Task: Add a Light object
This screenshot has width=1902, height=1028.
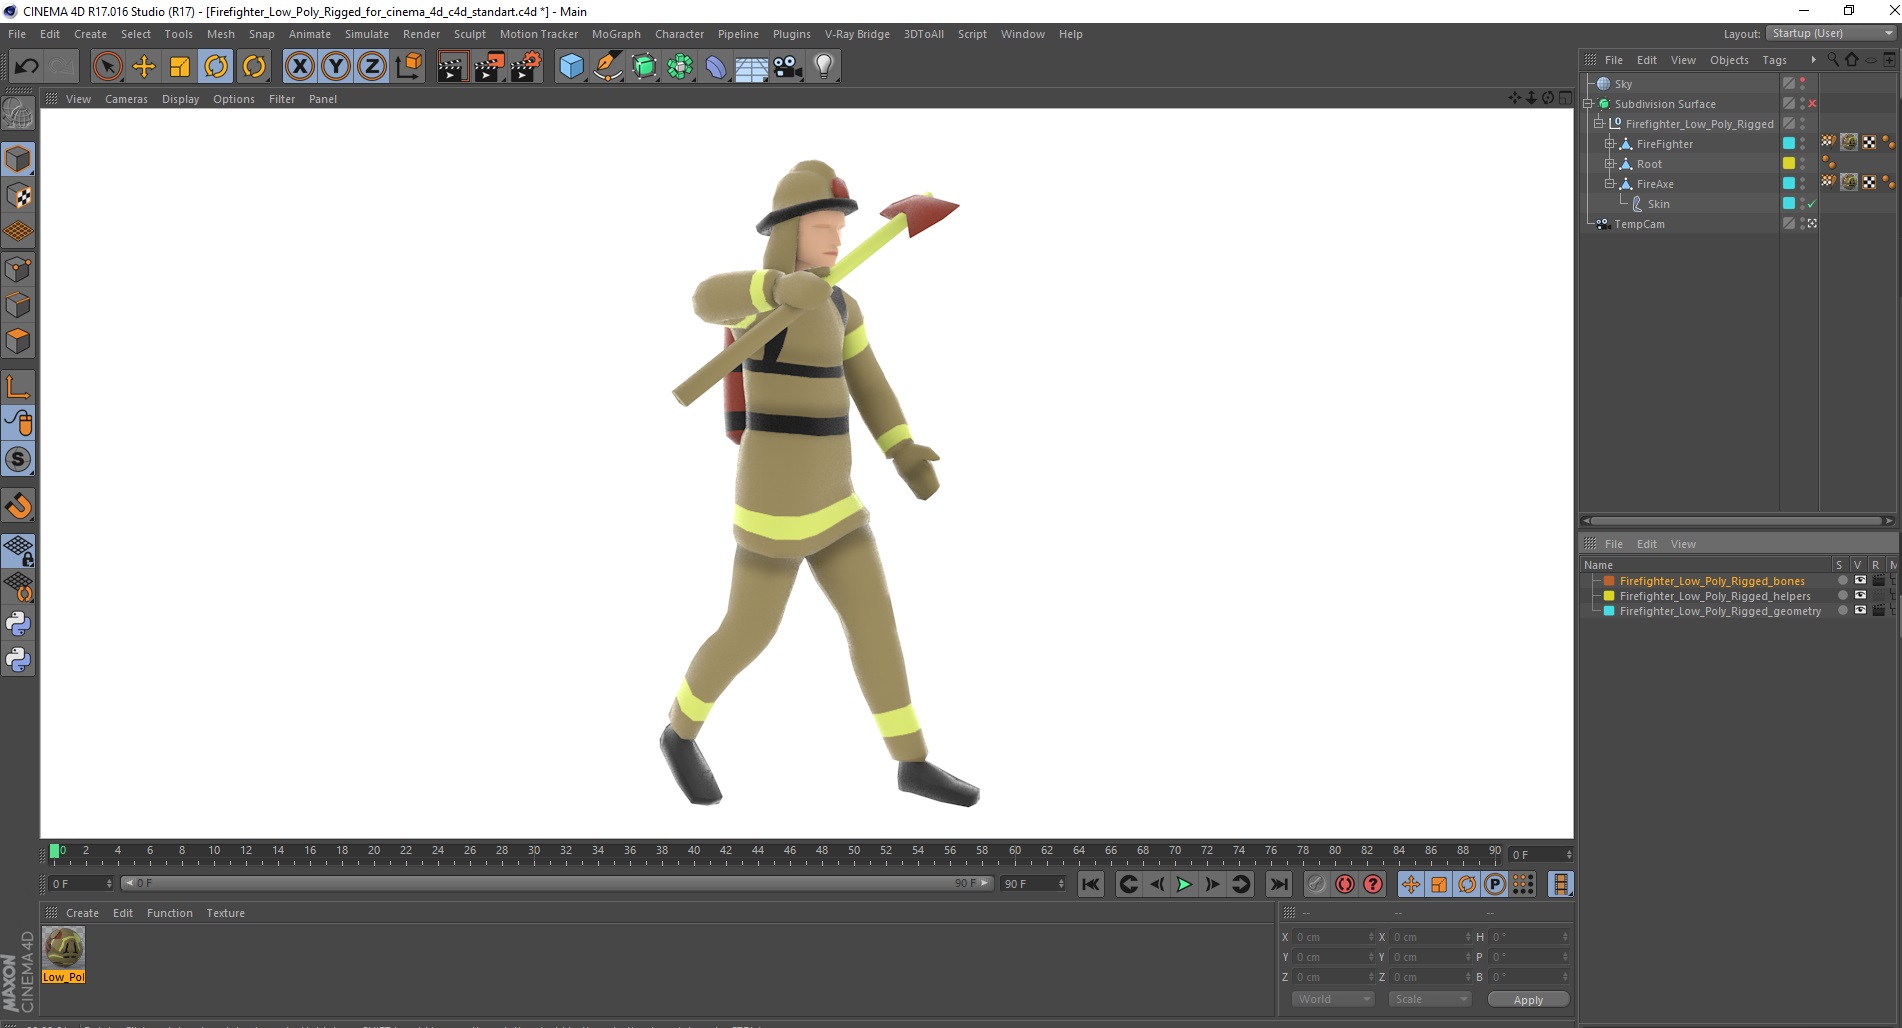Action: [x=824, y=67]
